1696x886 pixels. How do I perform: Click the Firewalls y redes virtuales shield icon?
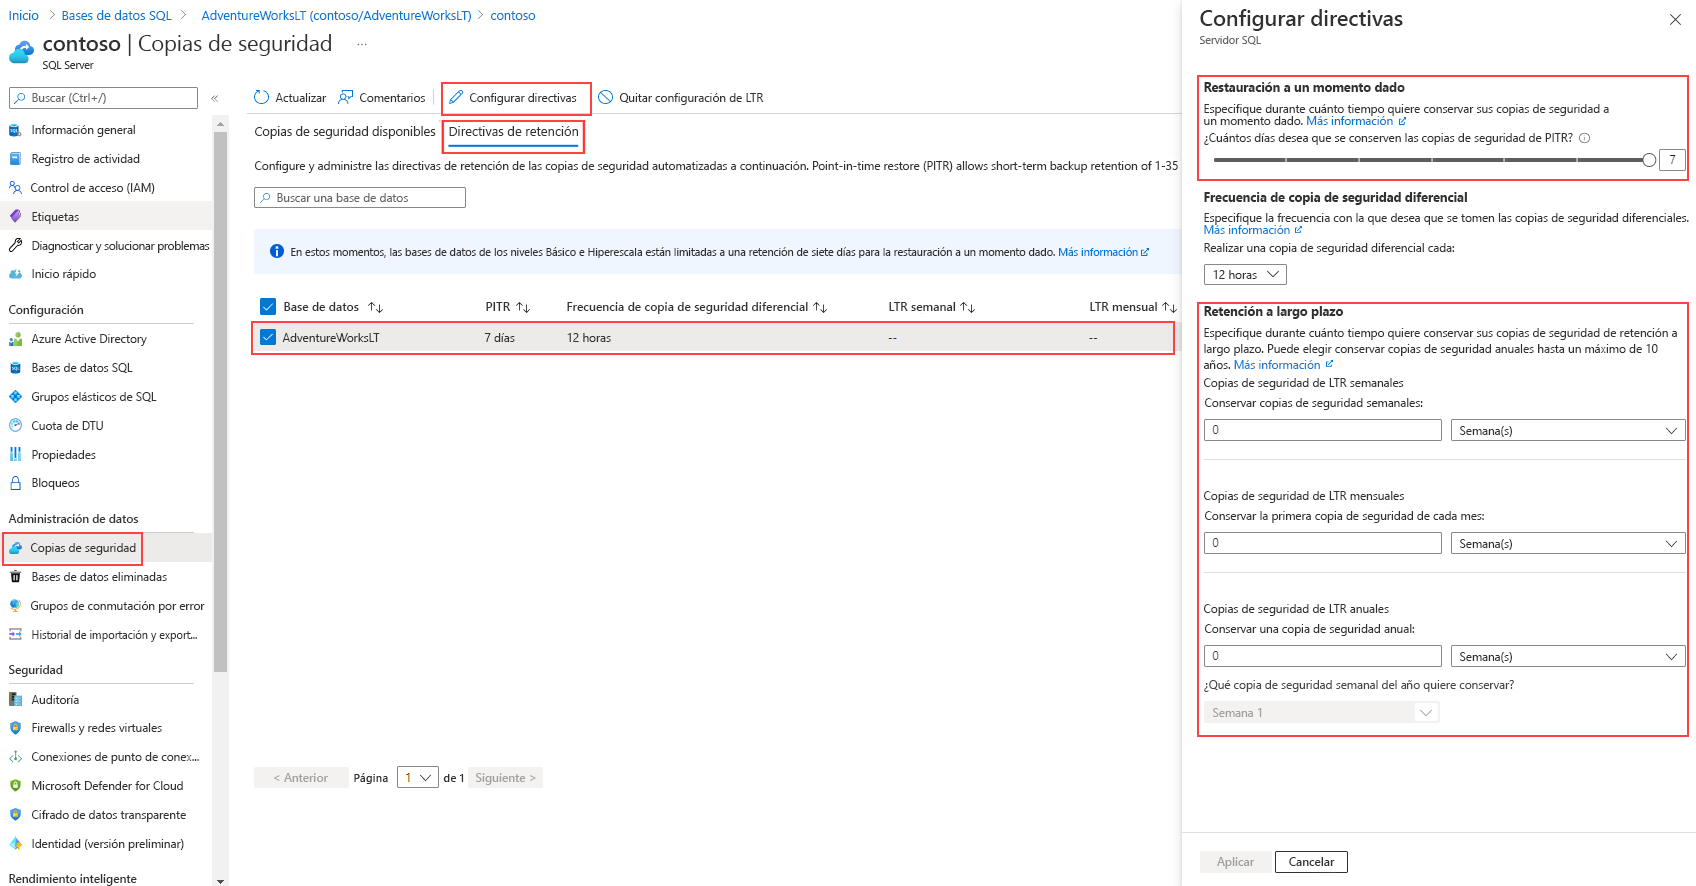[15, 728]
